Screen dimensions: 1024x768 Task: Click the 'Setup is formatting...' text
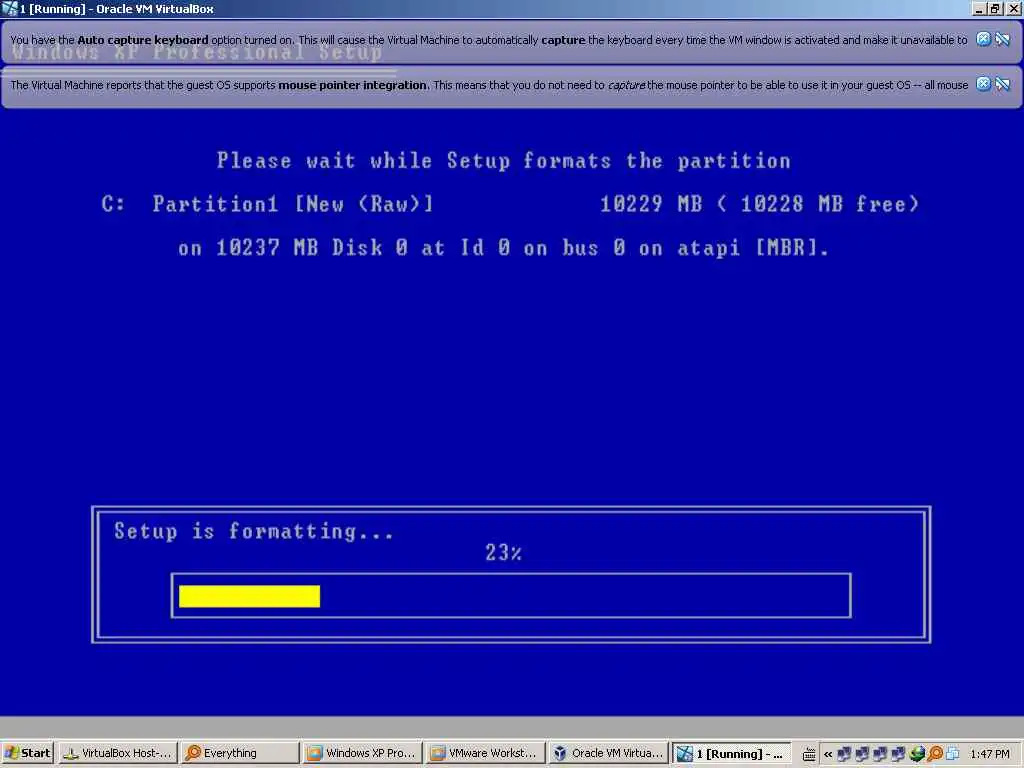(x=253, y=531)
